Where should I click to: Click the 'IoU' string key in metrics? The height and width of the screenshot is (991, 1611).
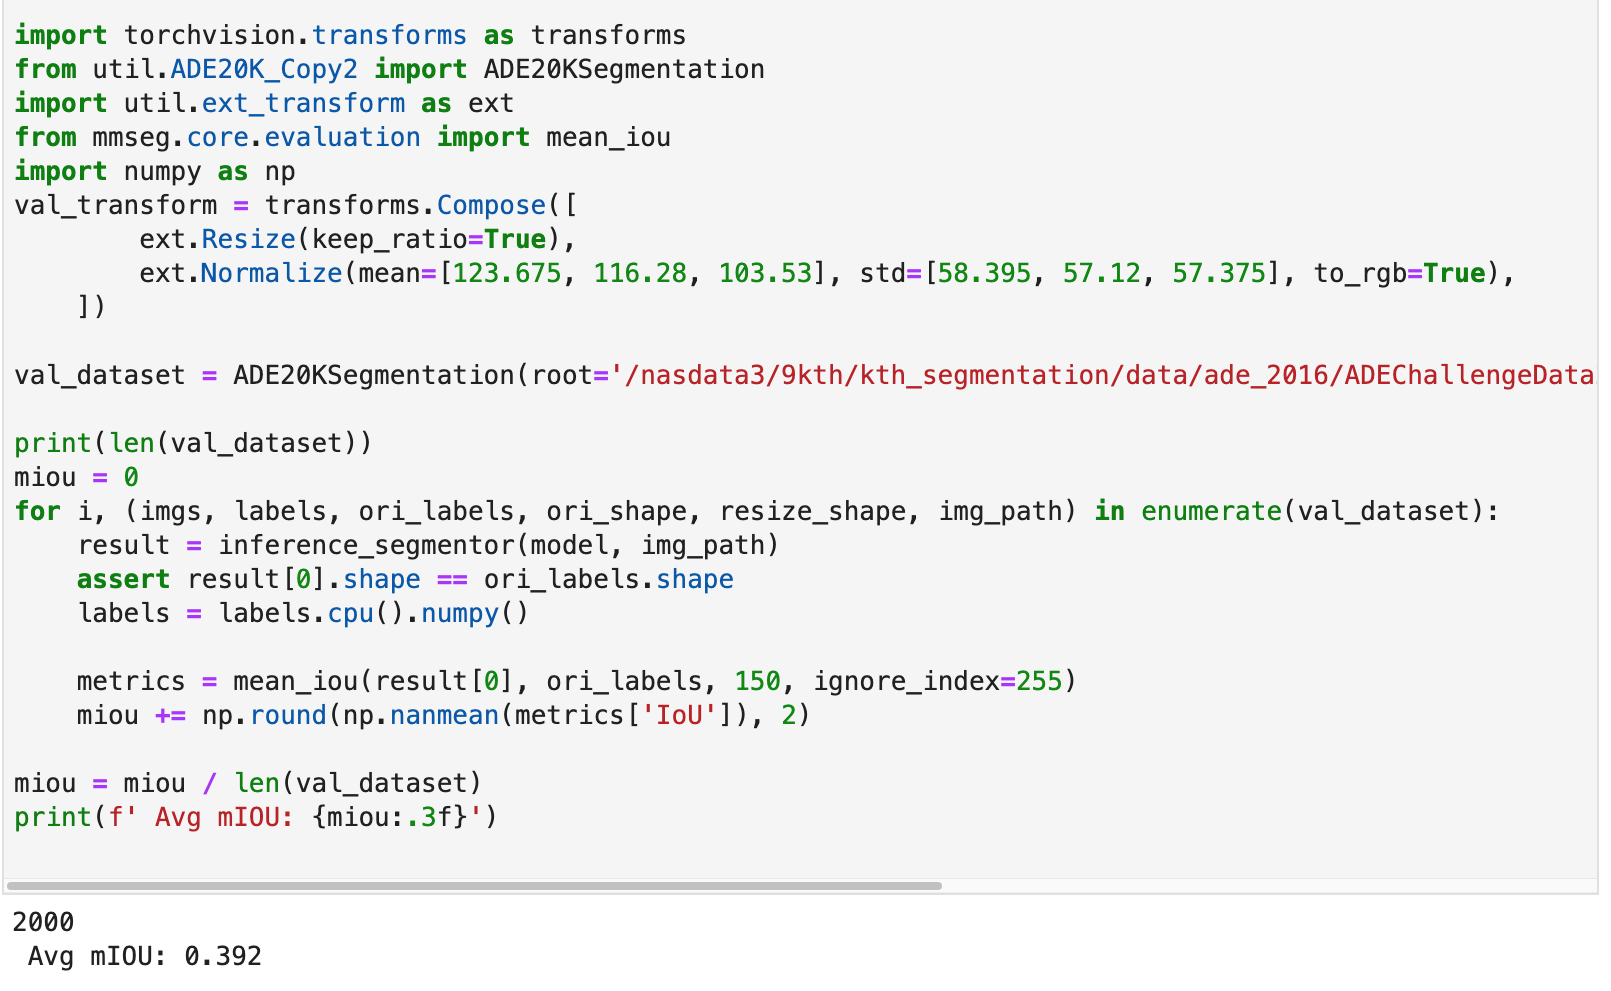click(x=678, y=715)
